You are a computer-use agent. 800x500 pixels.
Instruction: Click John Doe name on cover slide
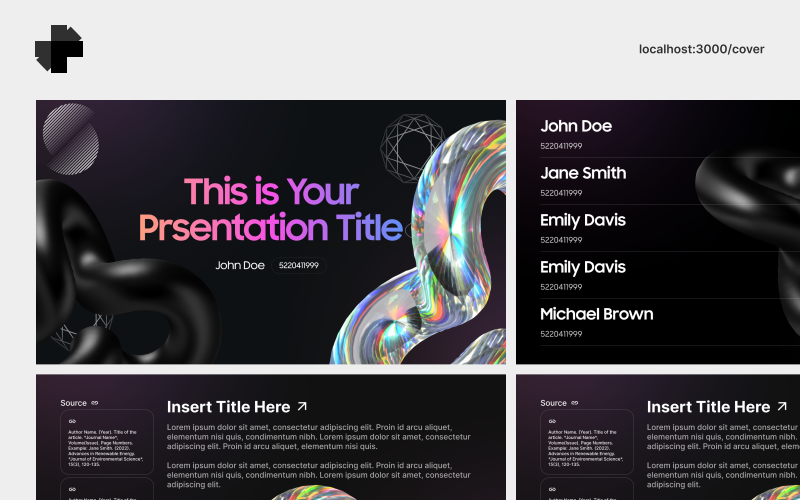[x=240, y=265]
